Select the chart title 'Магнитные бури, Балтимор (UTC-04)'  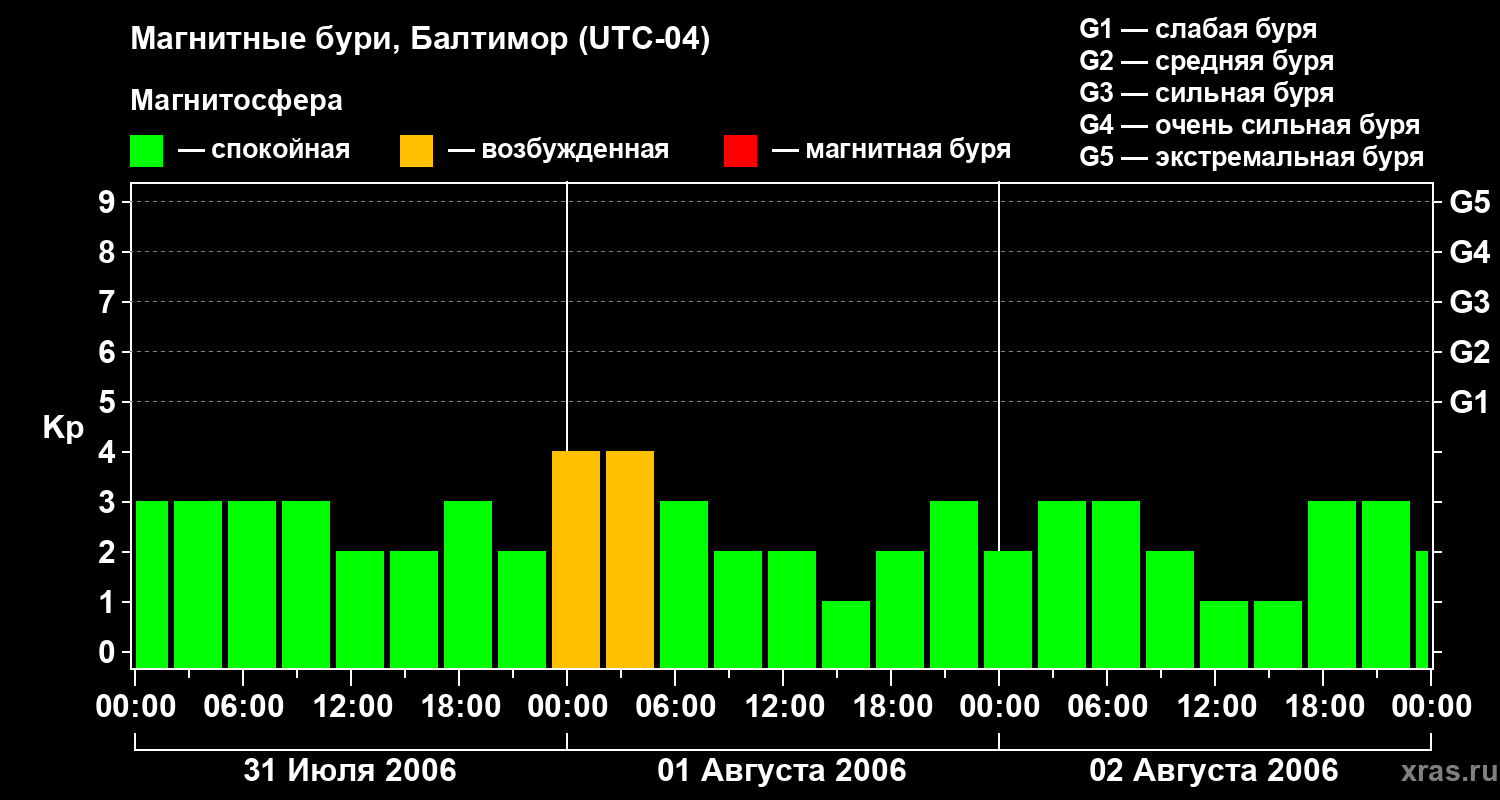[x=420, y=40]
